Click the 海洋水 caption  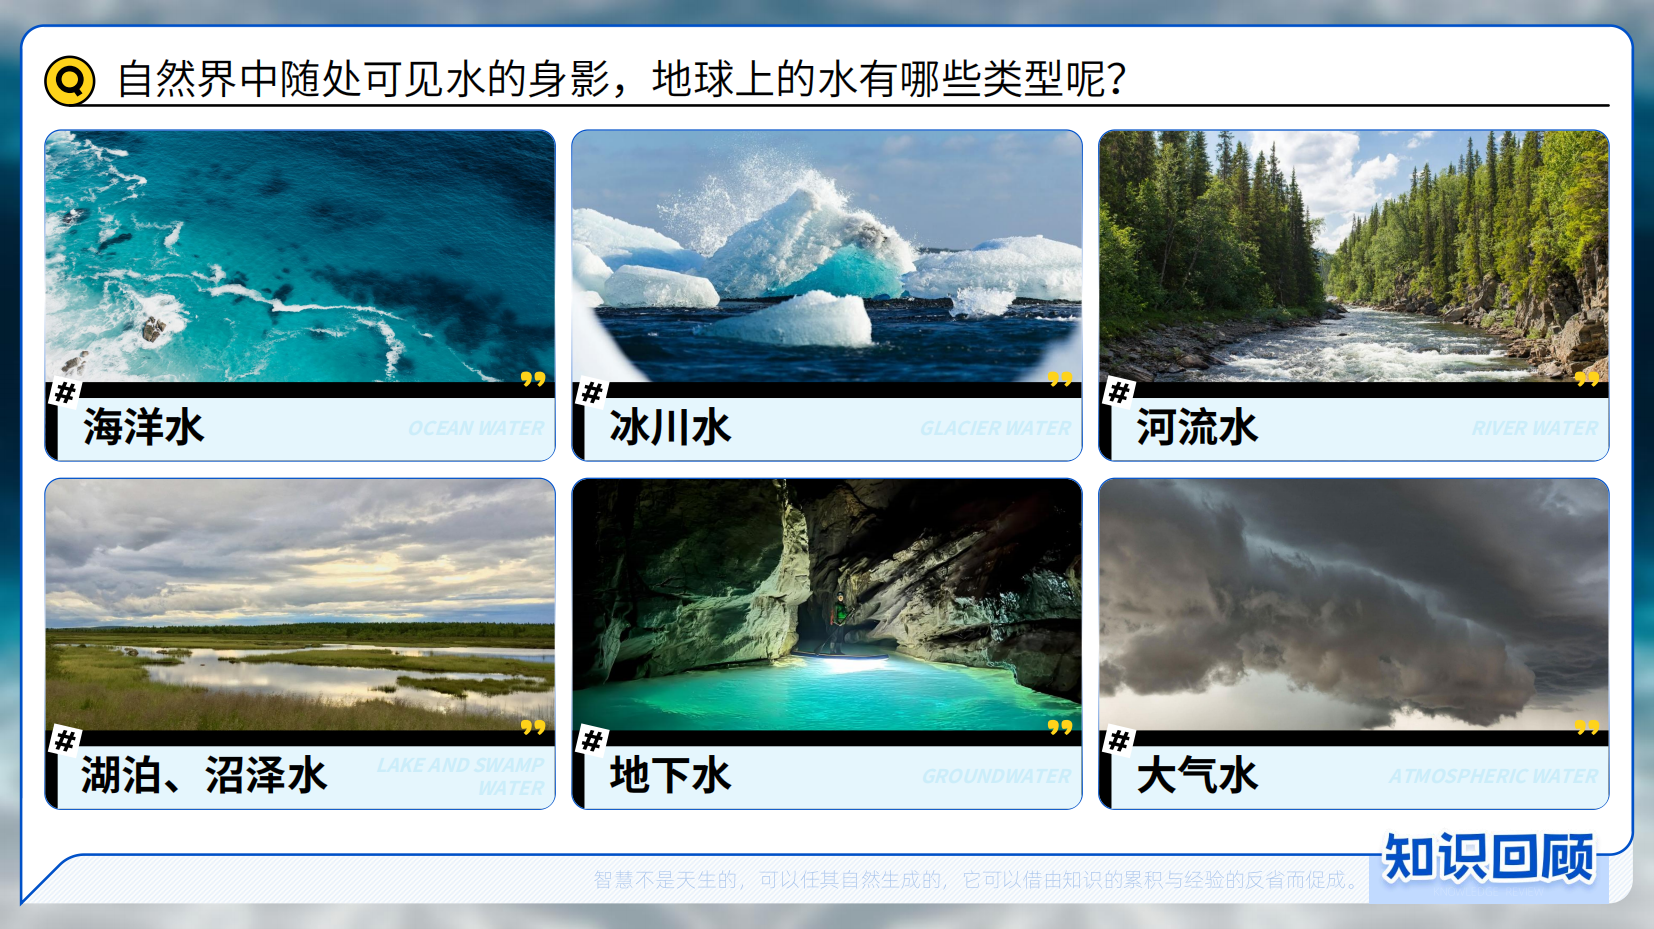click(x=144, y=428)
